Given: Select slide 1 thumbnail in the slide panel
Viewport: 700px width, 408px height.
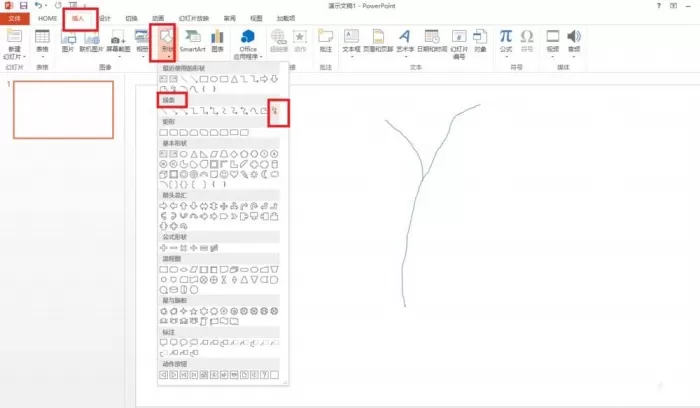Looking at the screenshot, I should pyautogui.click(x=63, y=110).
